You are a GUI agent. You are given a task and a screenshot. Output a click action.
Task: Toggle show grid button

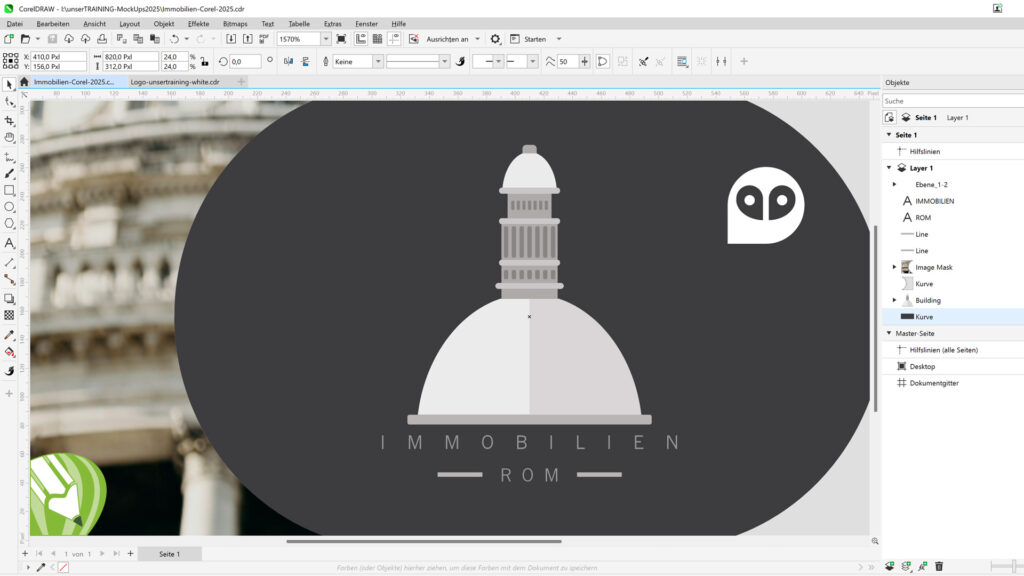[x=377, y=39]
